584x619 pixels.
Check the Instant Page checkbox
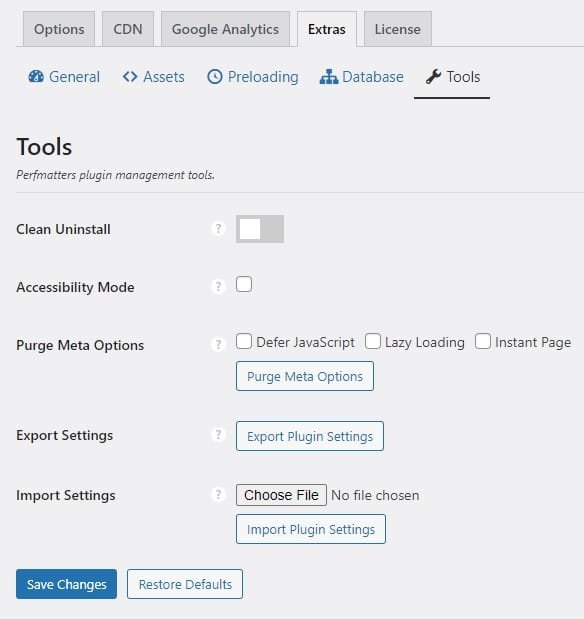click(x=483, y=341)
